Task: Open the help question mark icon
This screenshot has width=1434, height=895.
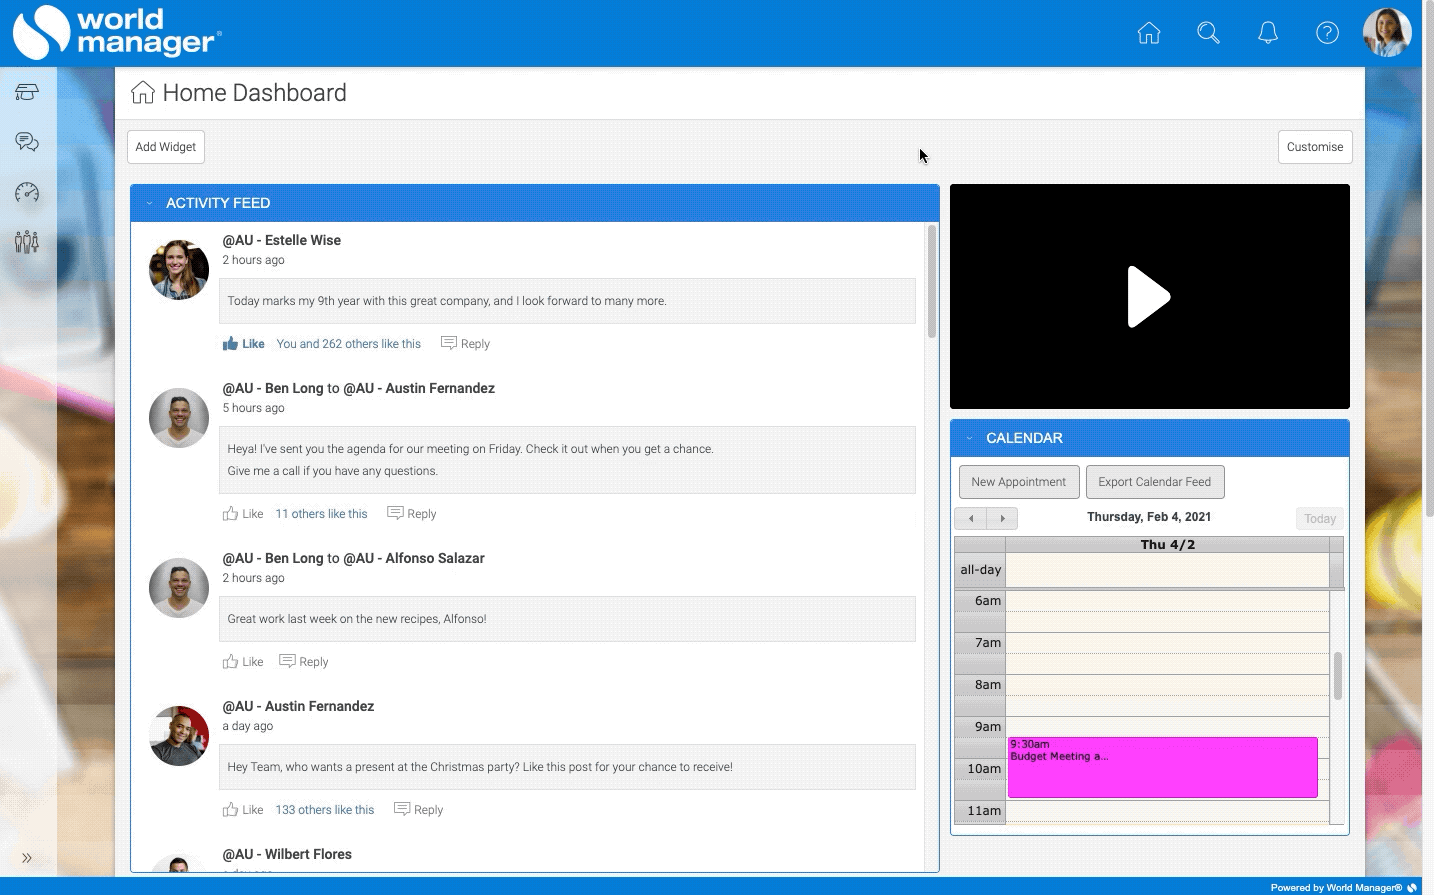Action: coord(1327,33)
